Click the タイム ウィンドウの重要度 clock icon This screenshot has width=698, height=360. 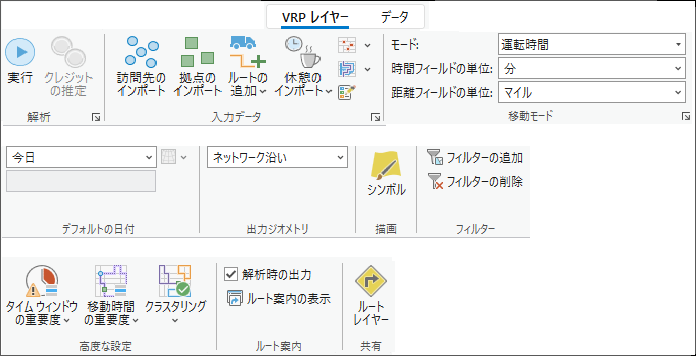42,281
